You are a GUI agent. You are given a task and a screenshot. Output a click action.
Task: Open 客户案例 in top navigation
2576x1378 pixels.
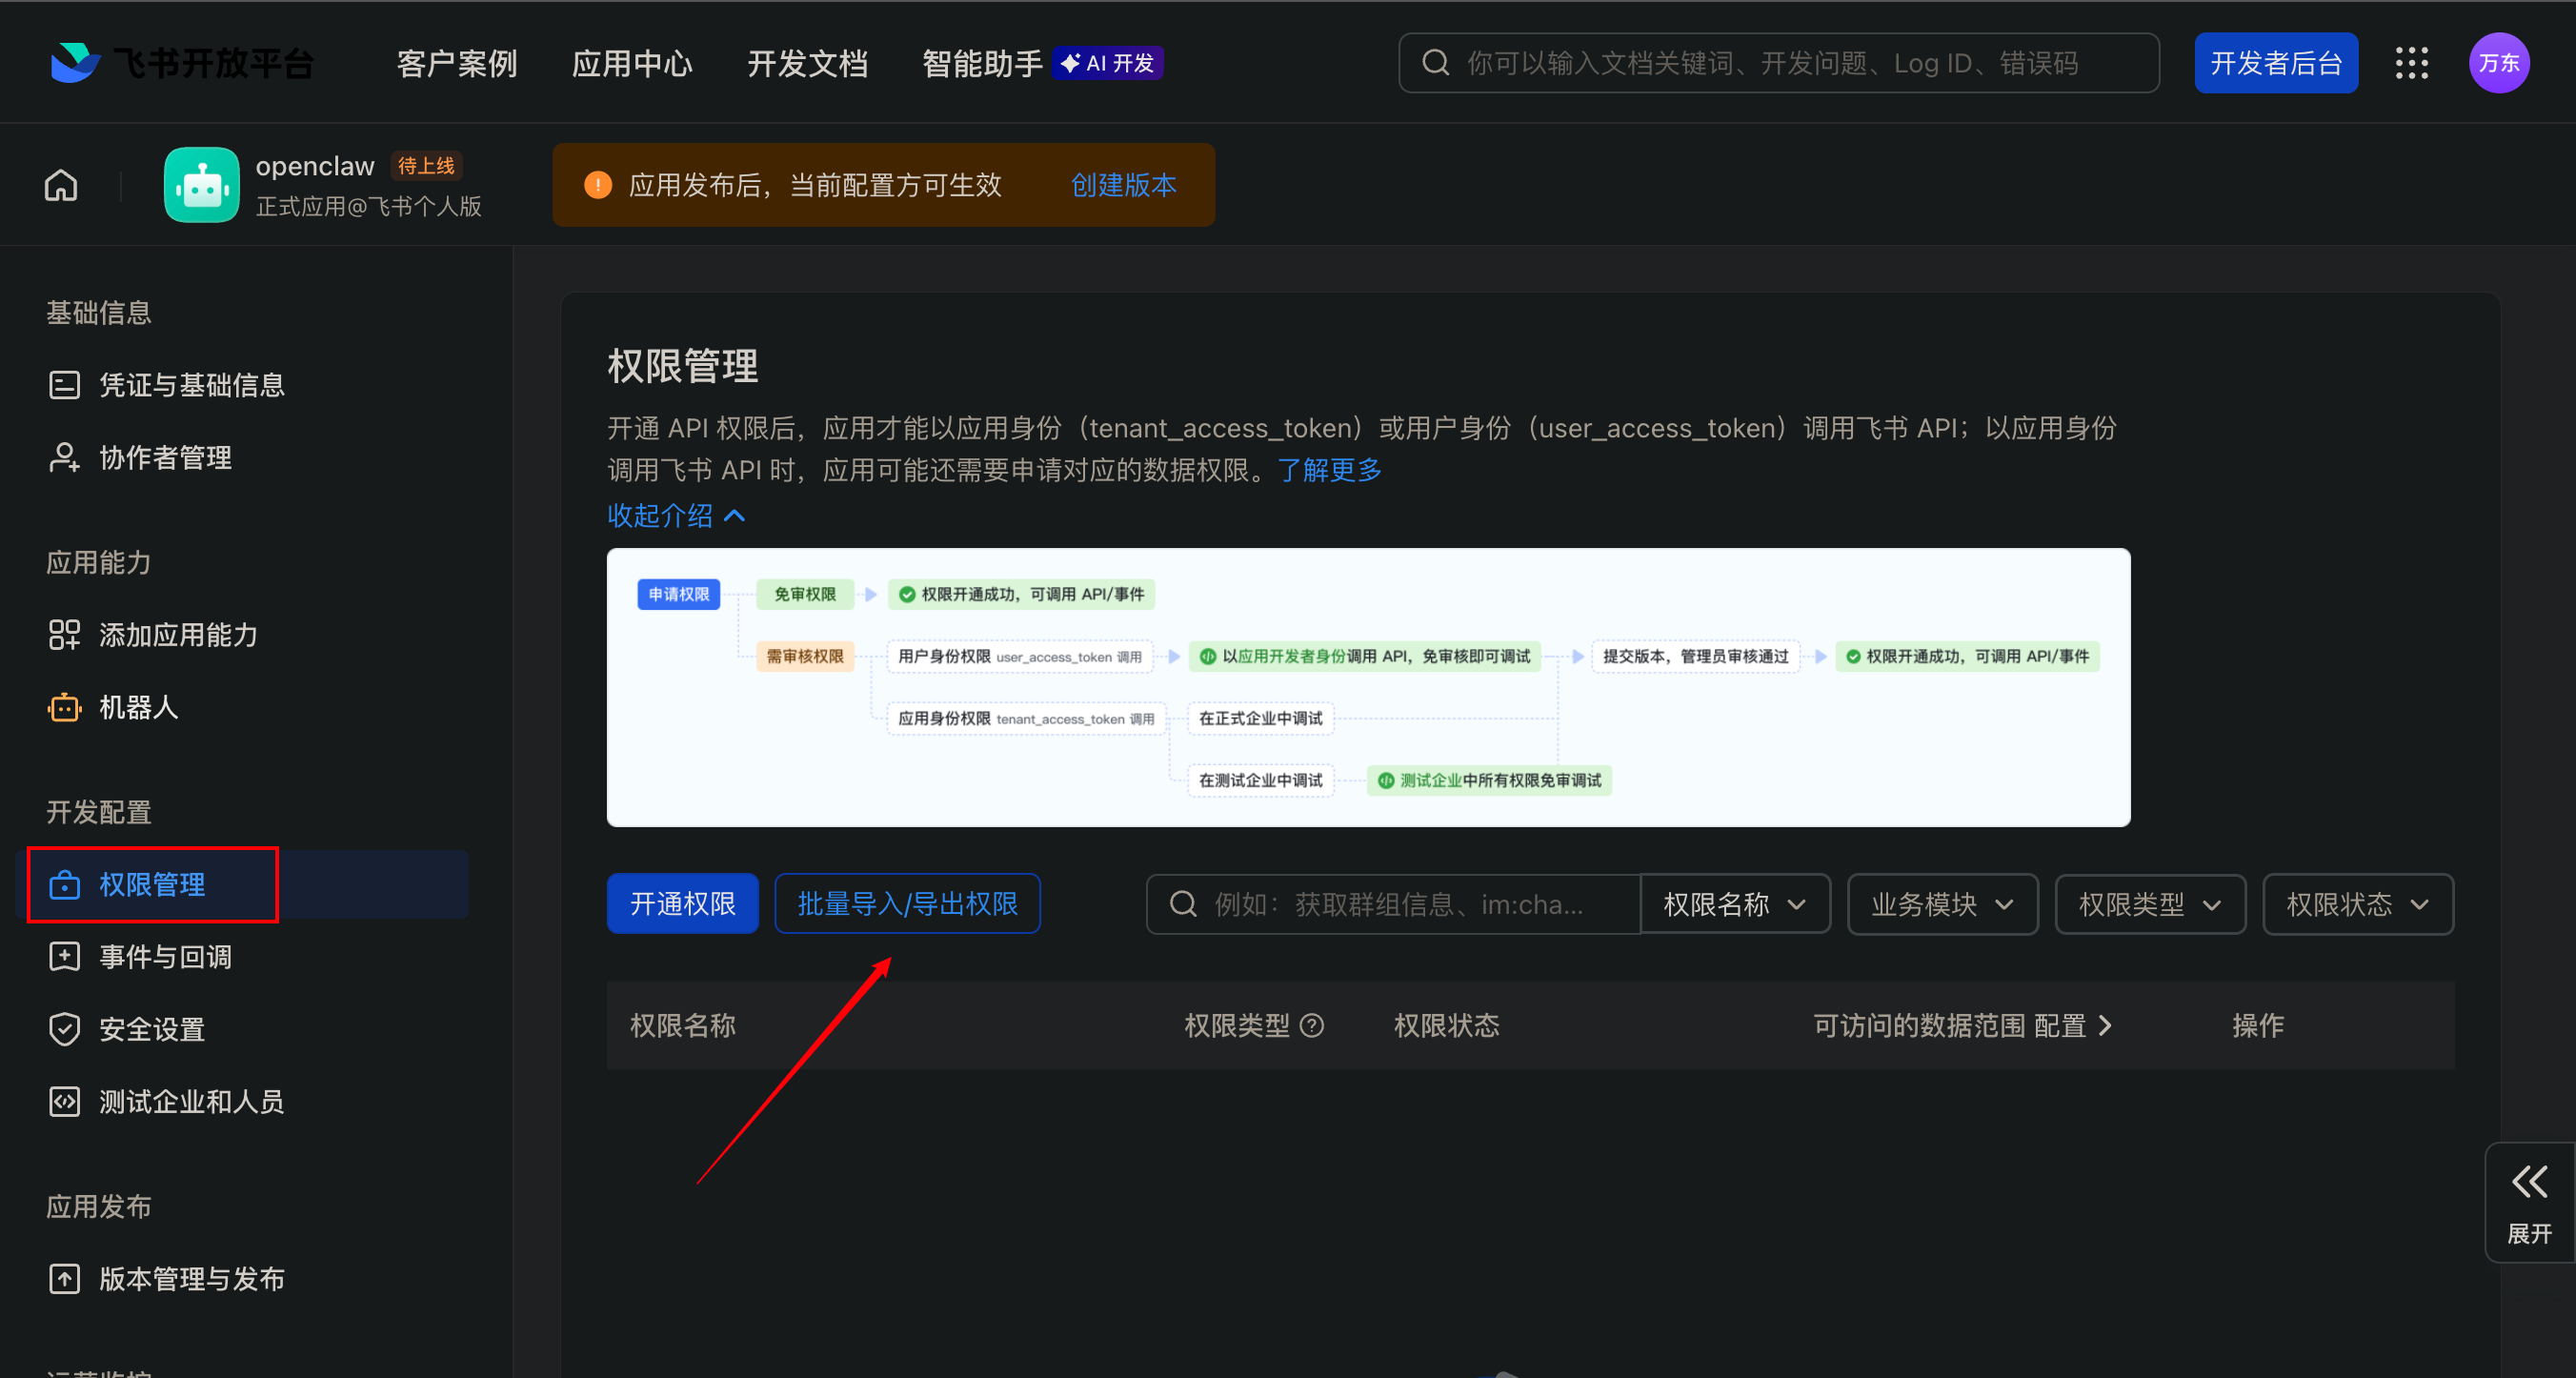(x=457, y=63)
